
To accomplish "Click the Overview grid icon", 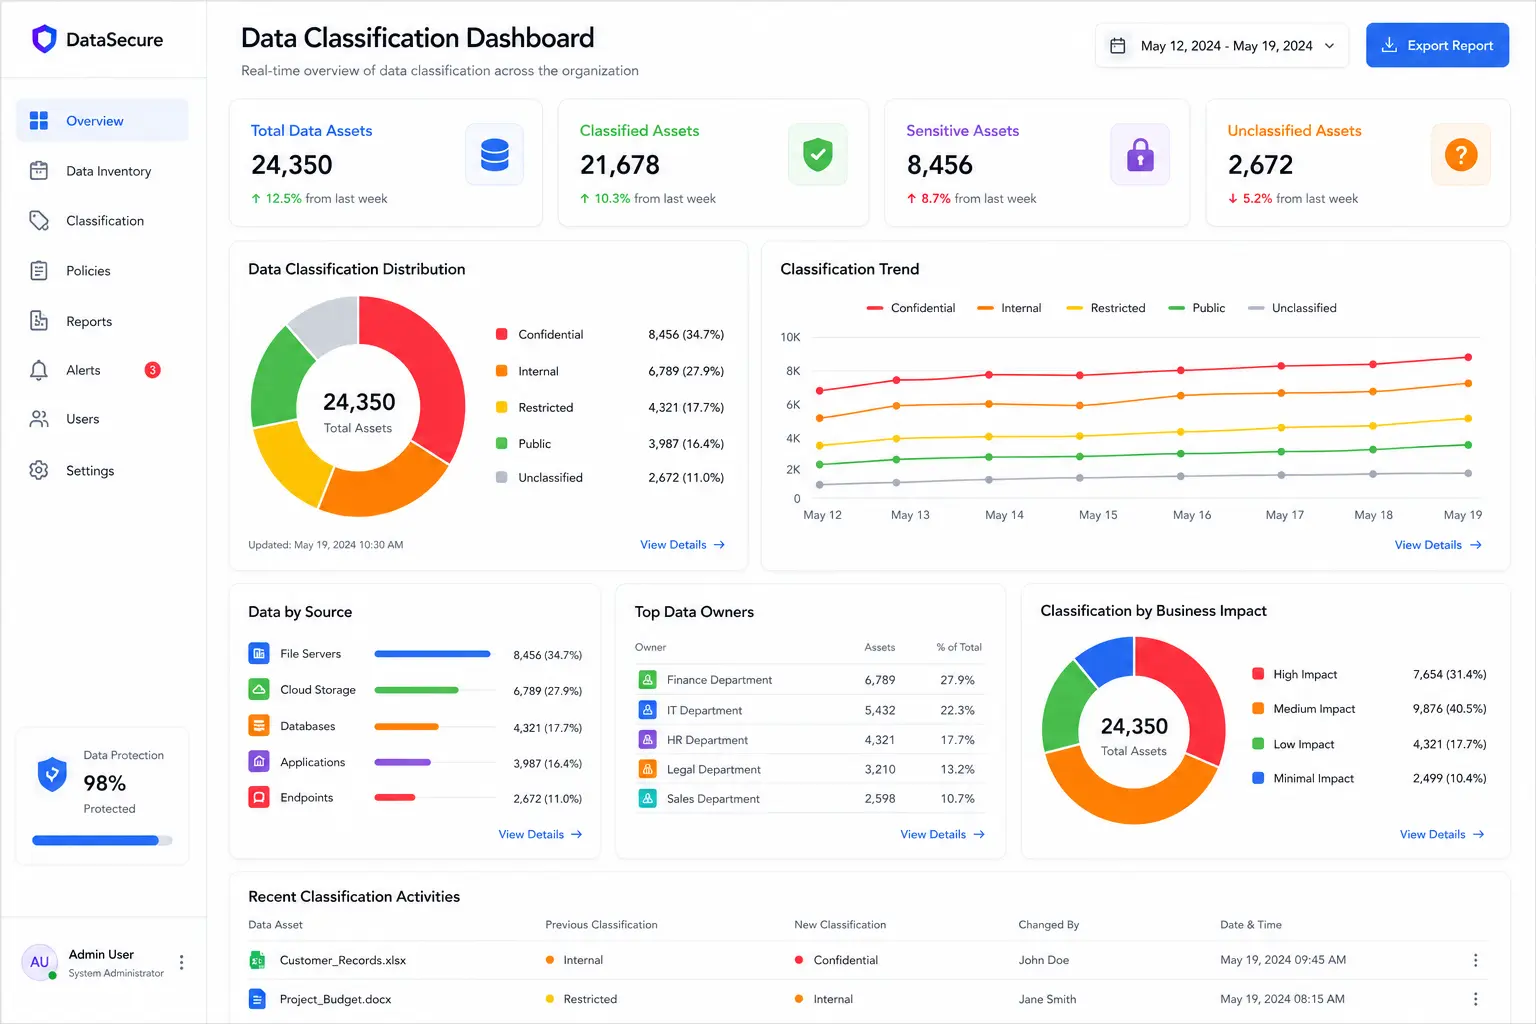I will pyautogui.click(x=39, y=121).
